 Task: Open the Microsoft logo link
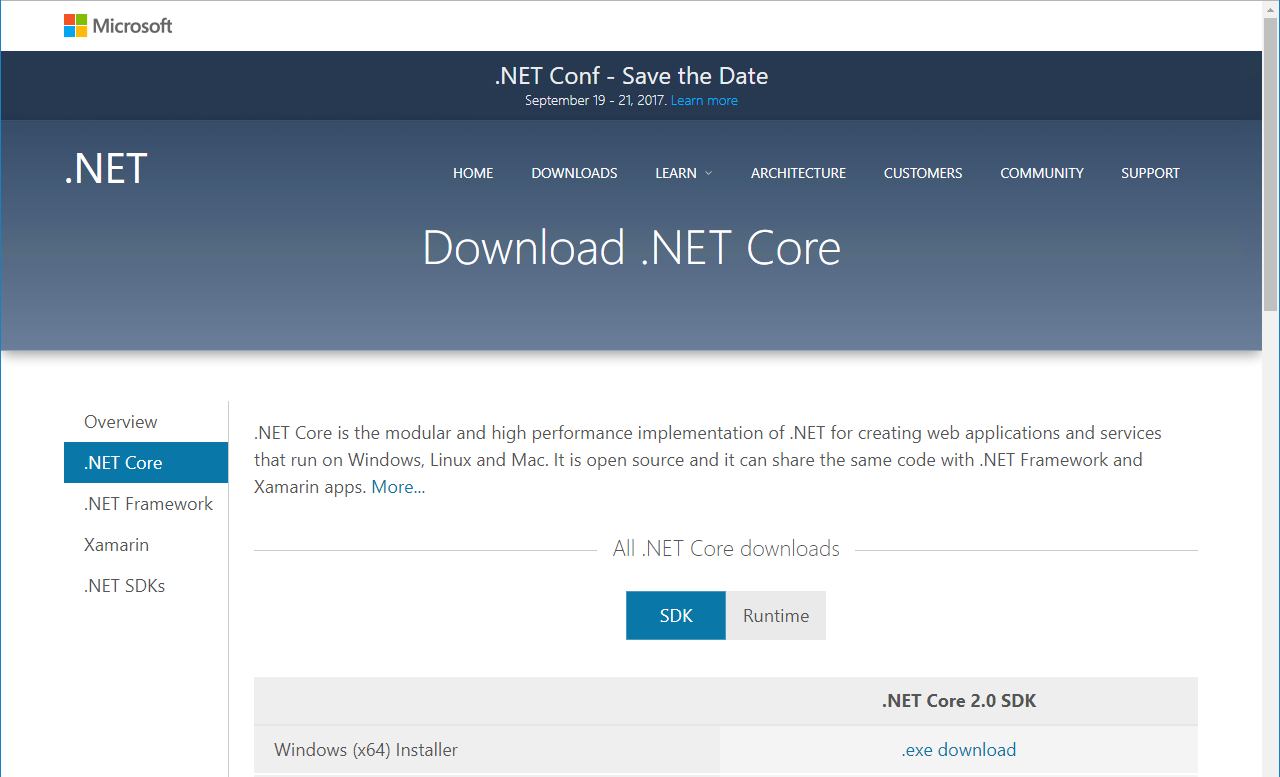(x=118, y=25)
